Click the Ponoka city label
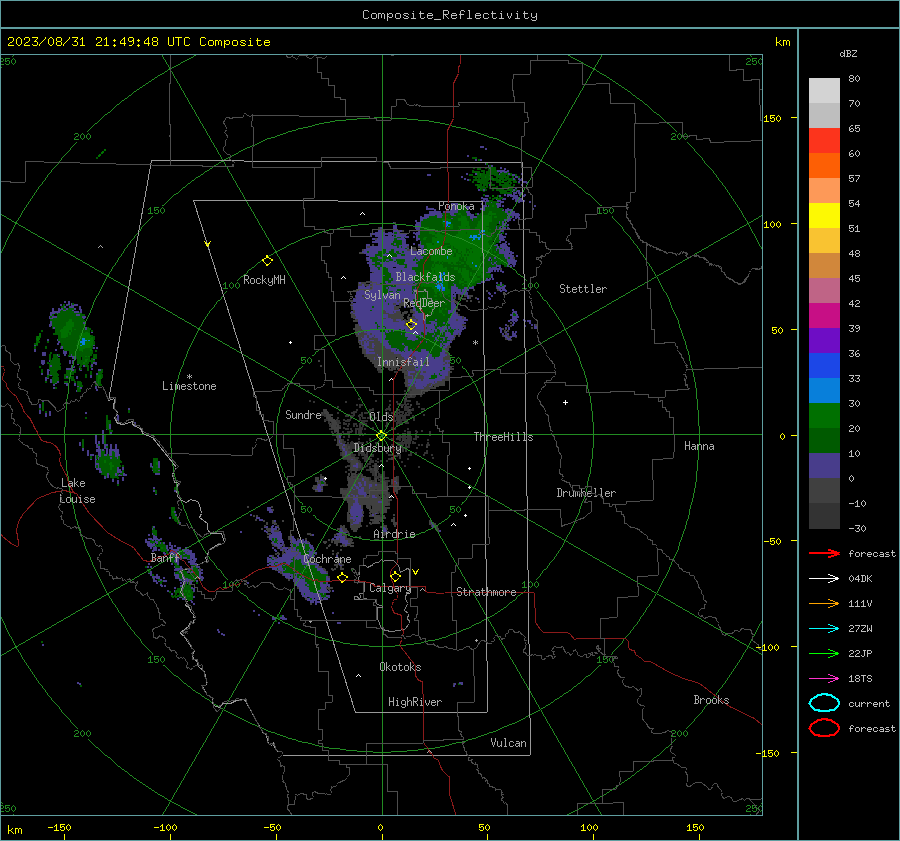This screenshot has height=841, width=900. pos(456,206)
